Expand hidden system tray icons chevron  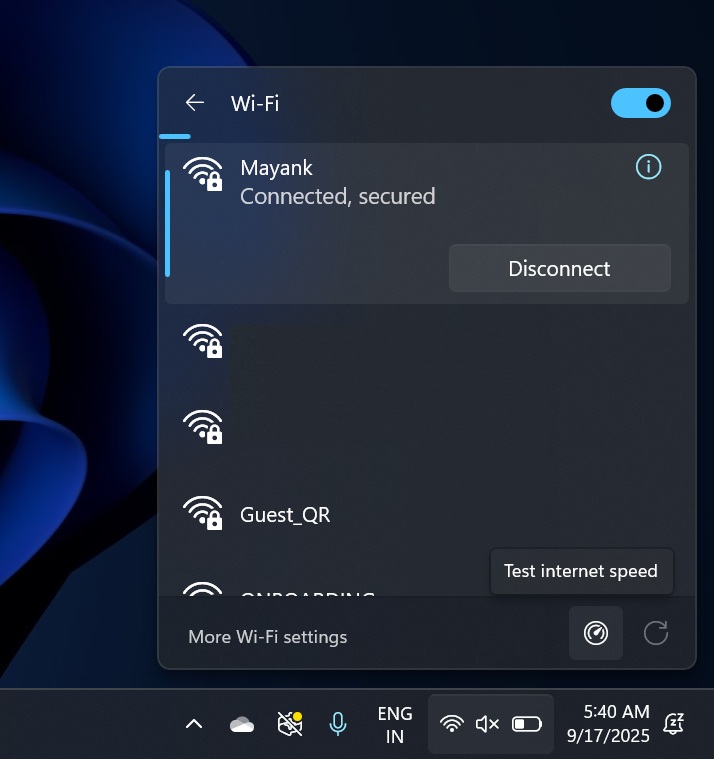click(x=195, y=724)
